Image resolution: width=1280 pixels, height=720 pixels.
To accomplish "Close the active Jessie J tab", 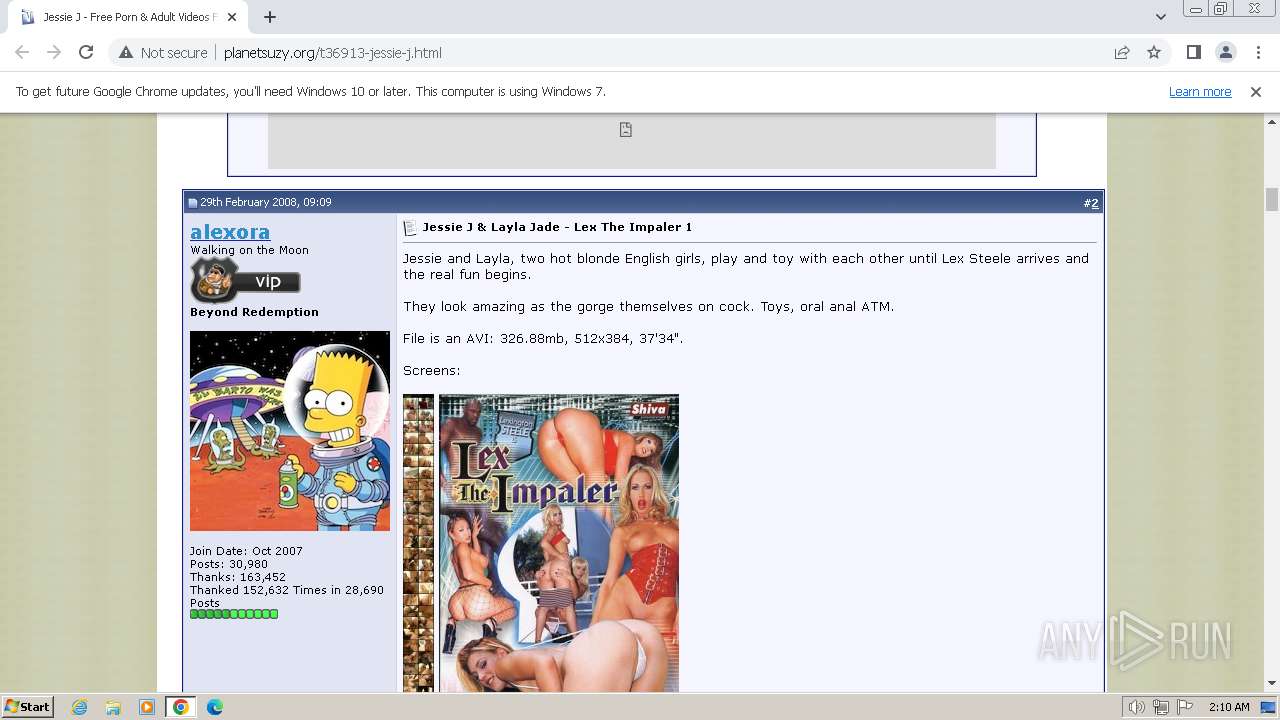I will pos(232,17).
